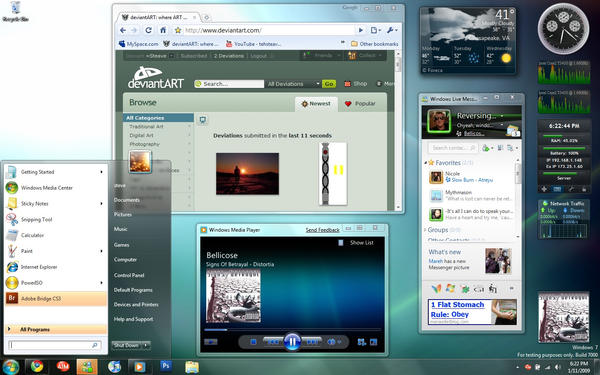
Task: Open Help and Support
Action: pos(133,319)
